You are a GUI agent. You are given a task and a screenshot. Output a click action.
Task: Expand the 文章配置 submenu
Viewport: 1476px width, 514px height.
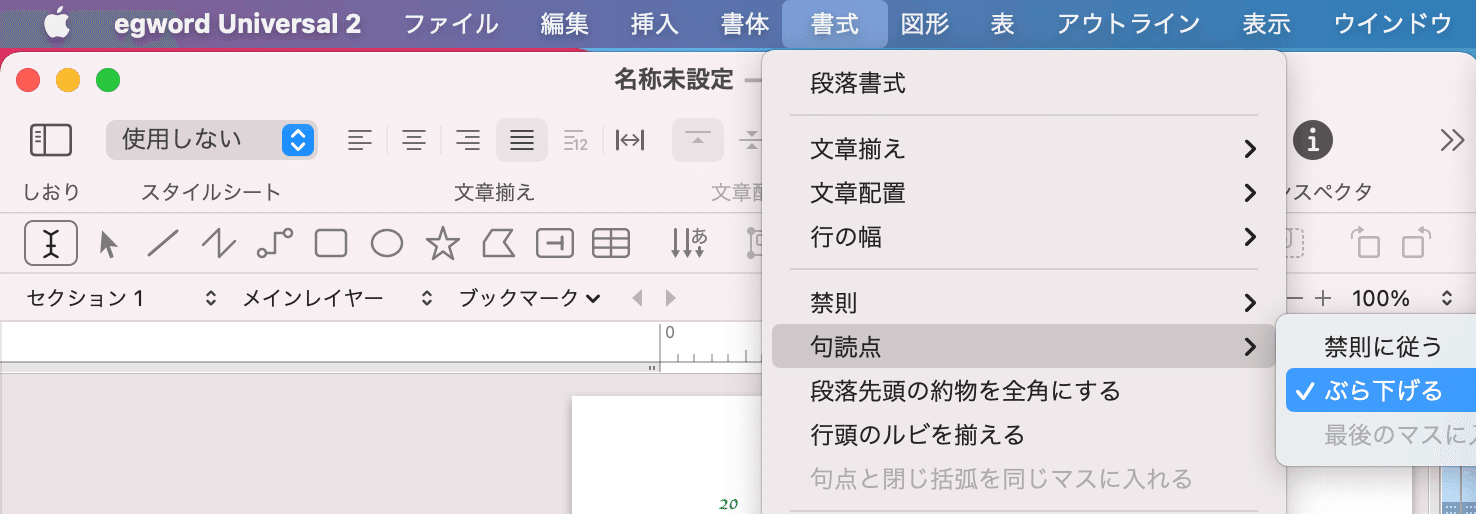[x=1024, y=193]
